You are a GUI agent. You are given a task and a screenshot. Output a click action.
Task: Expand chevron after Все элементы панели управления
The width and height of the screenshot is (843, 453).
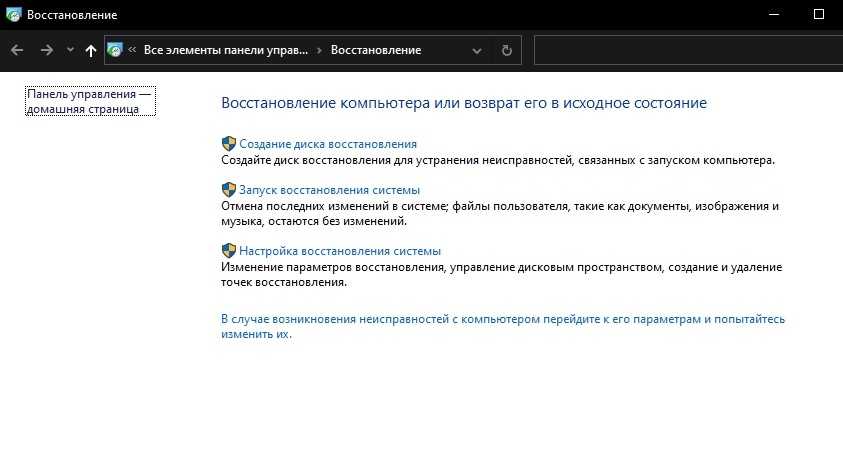click(319, 50)
